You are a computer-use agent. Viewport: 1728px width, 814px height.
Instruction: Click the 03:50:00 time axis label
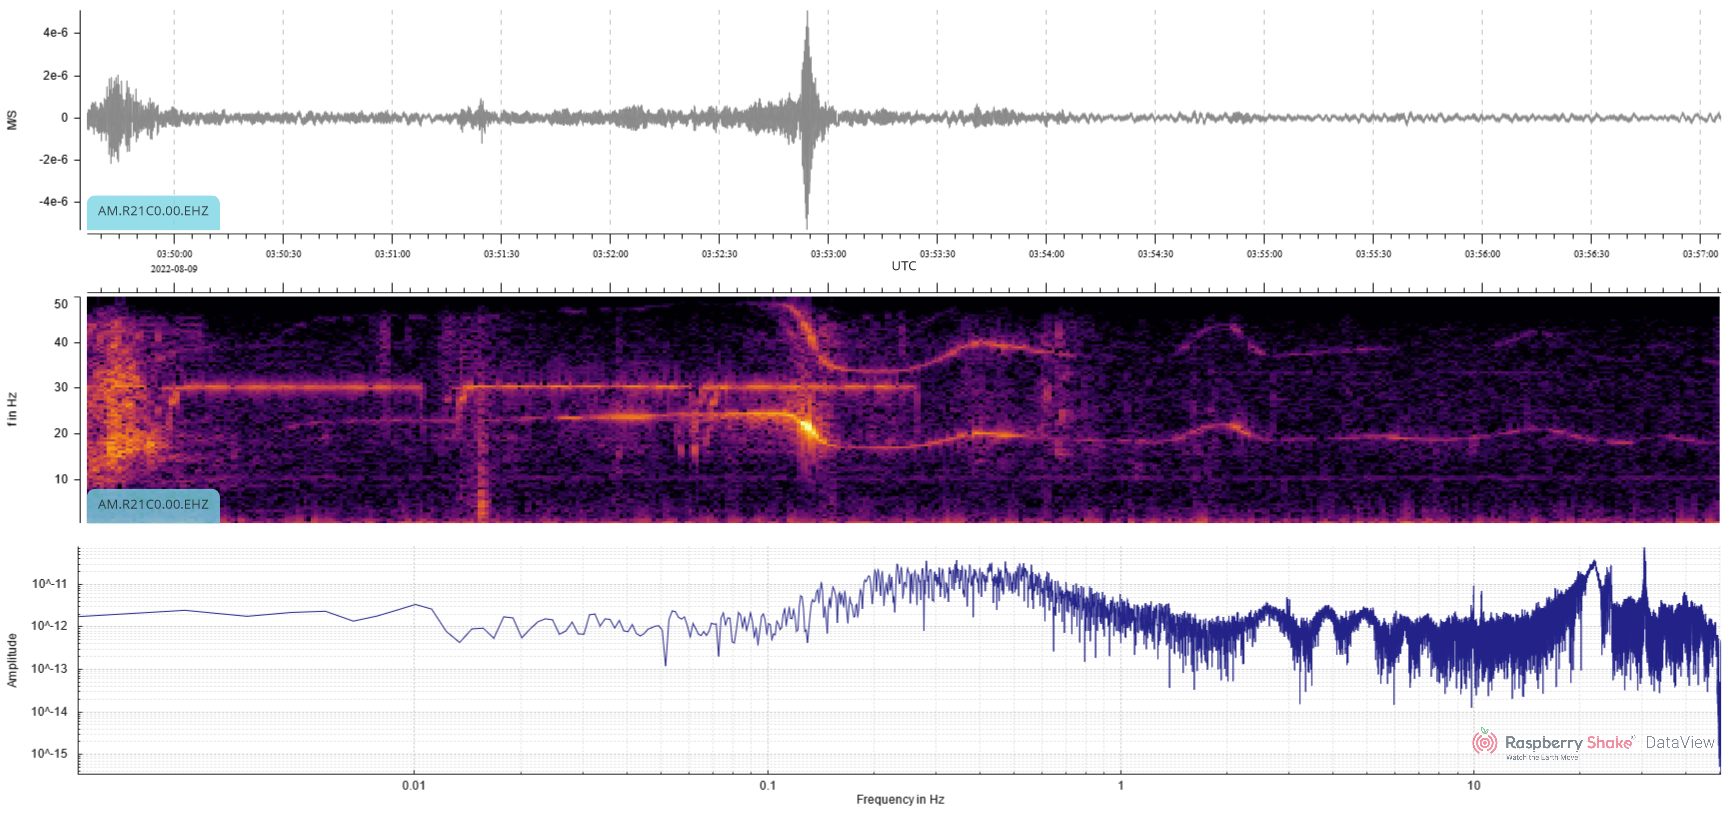174,254
